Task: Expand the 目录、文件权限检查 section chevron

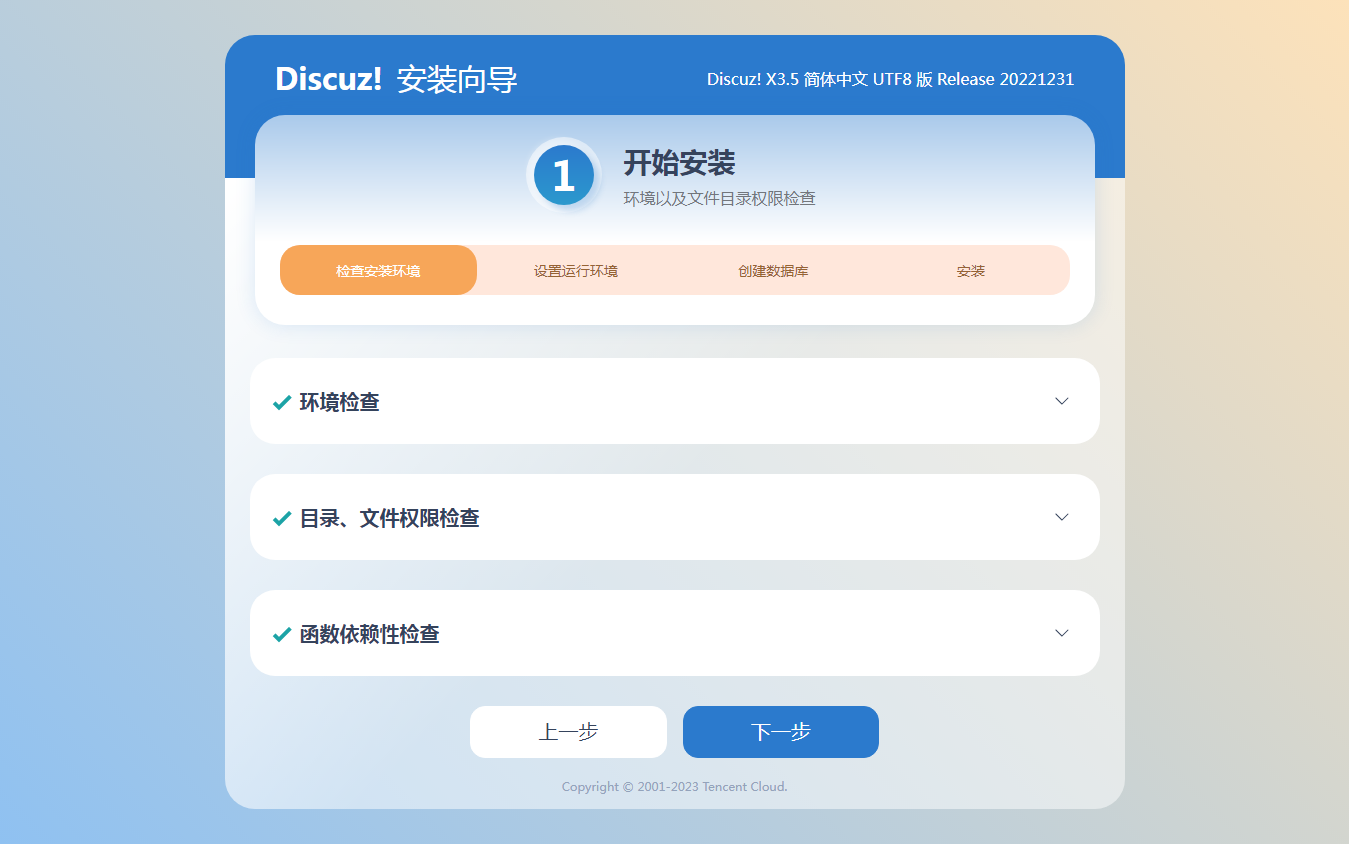Action: tap(1062, 517)
